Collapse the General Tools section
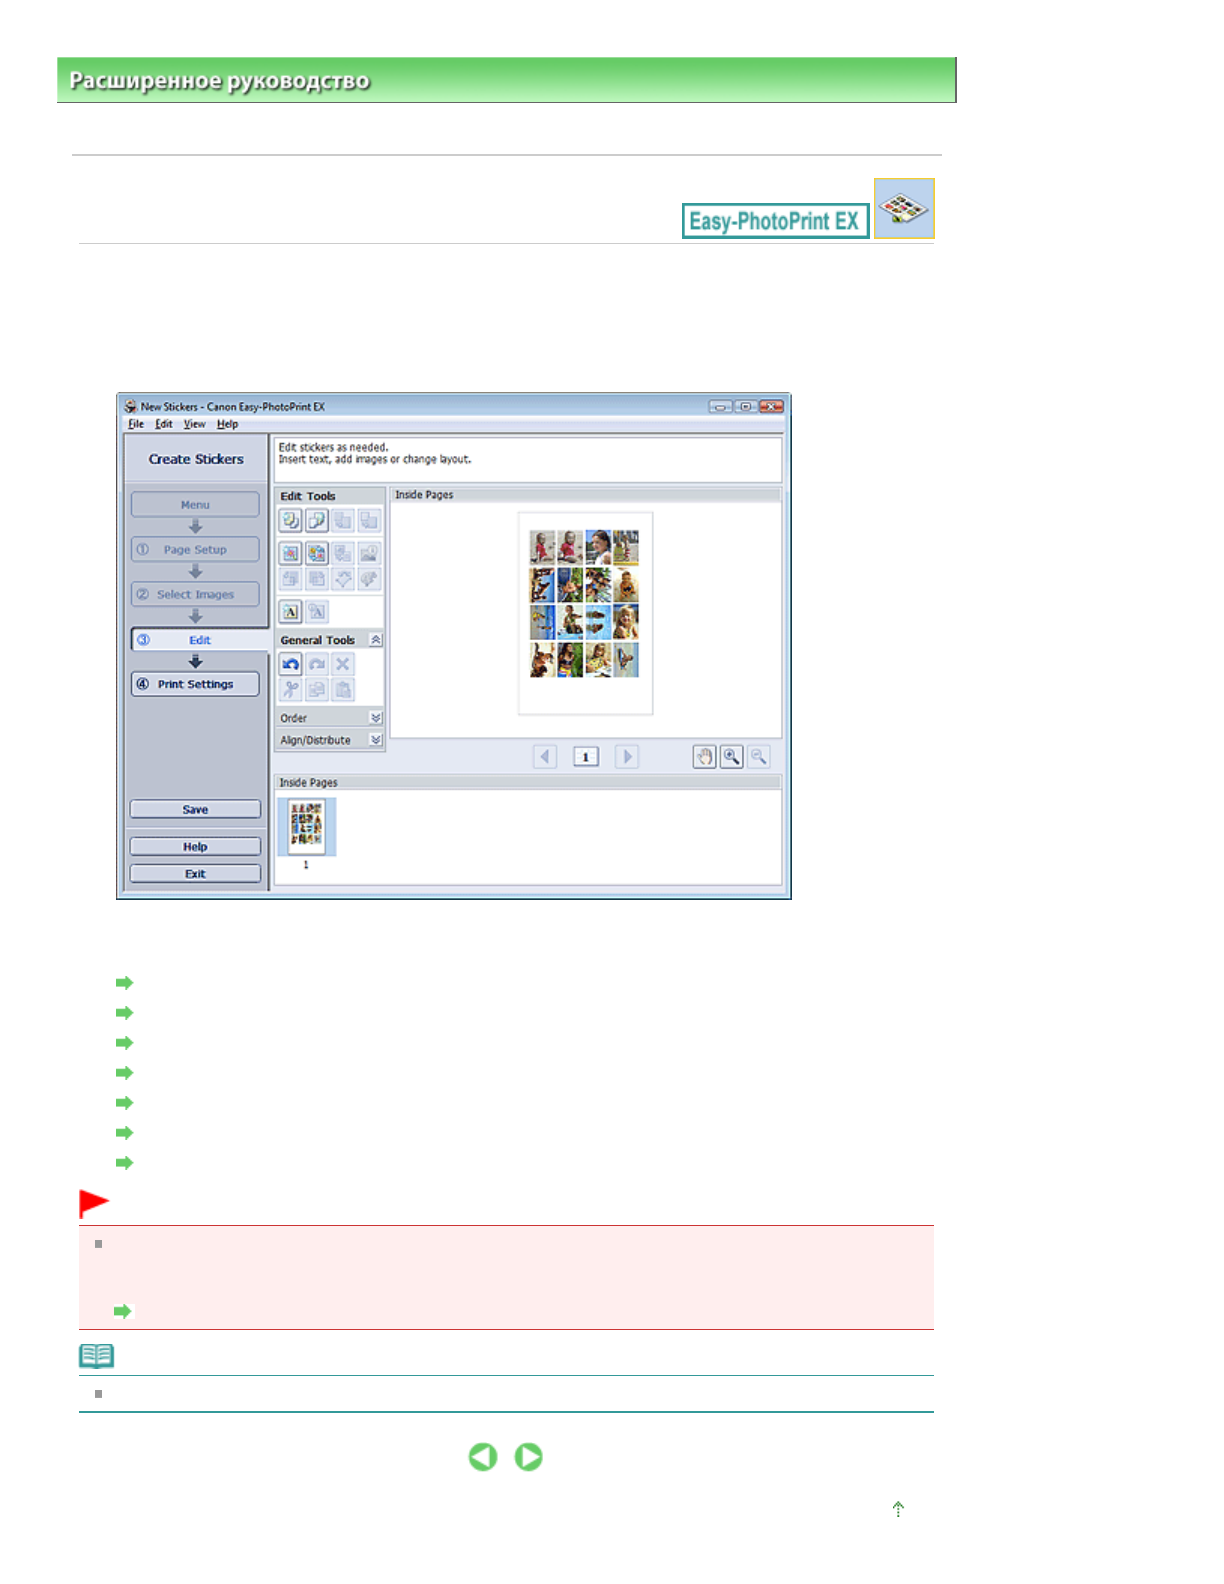The image size is (1224, 1584). [x=376, y=640]
